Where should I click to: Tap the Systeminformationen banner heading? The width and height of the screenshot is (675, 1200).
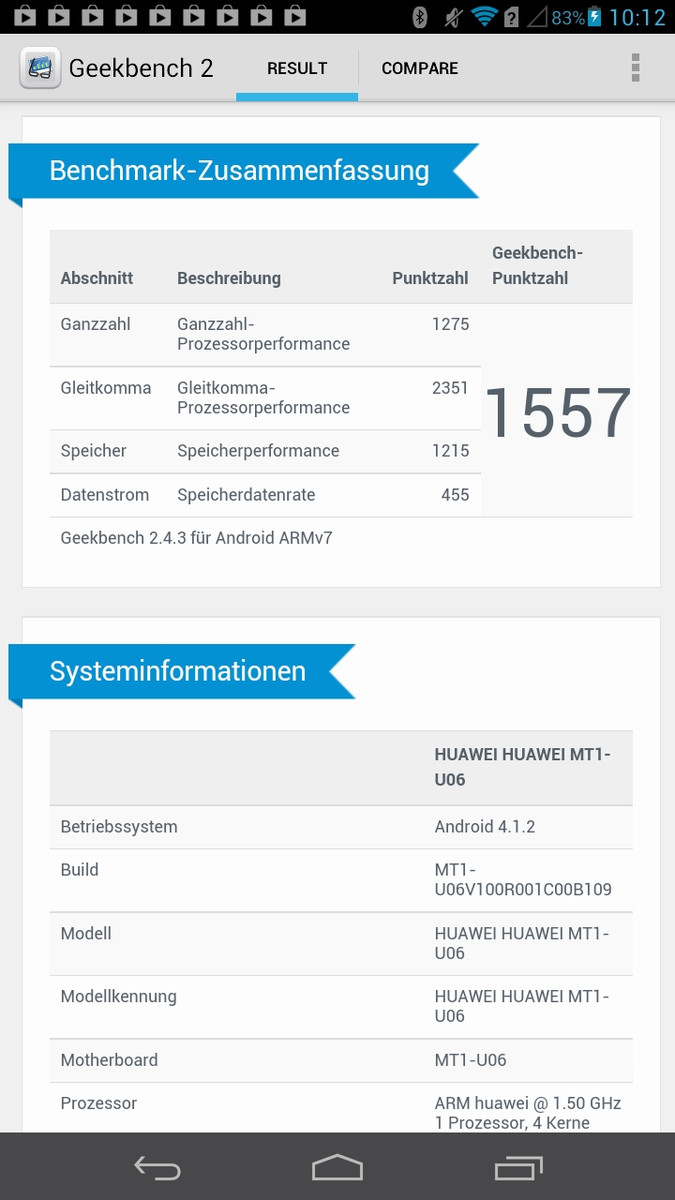[x=178, y=671]
